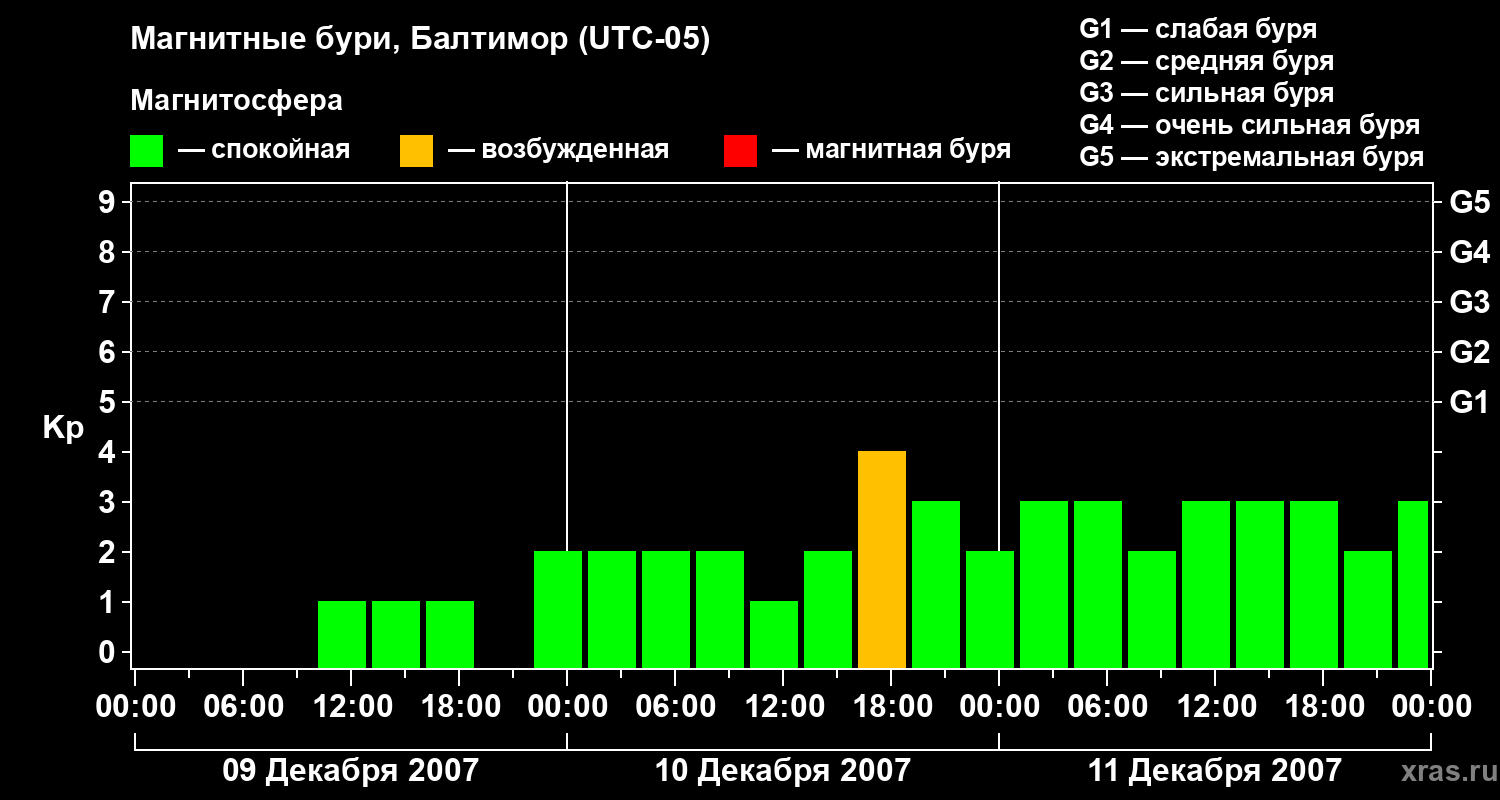Click the red 'магнитная буря' legend swatch
The width and height of the screenshot is (1500, 800).
click(740, 151)
